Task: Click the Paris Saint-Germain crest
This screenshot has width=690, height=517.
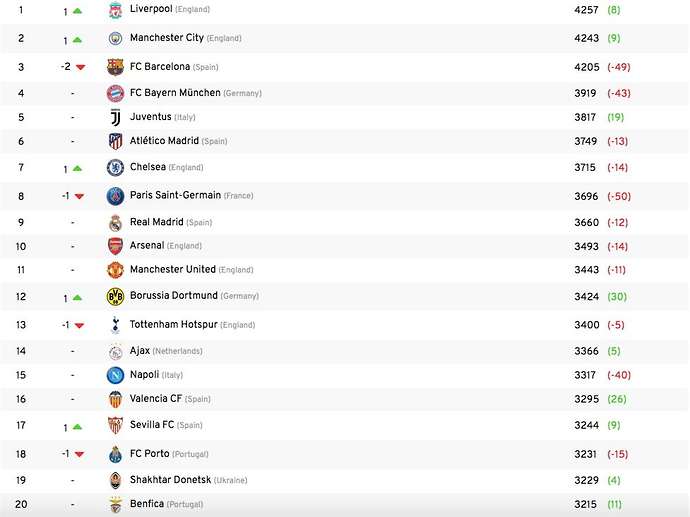Action: (115, 196)
